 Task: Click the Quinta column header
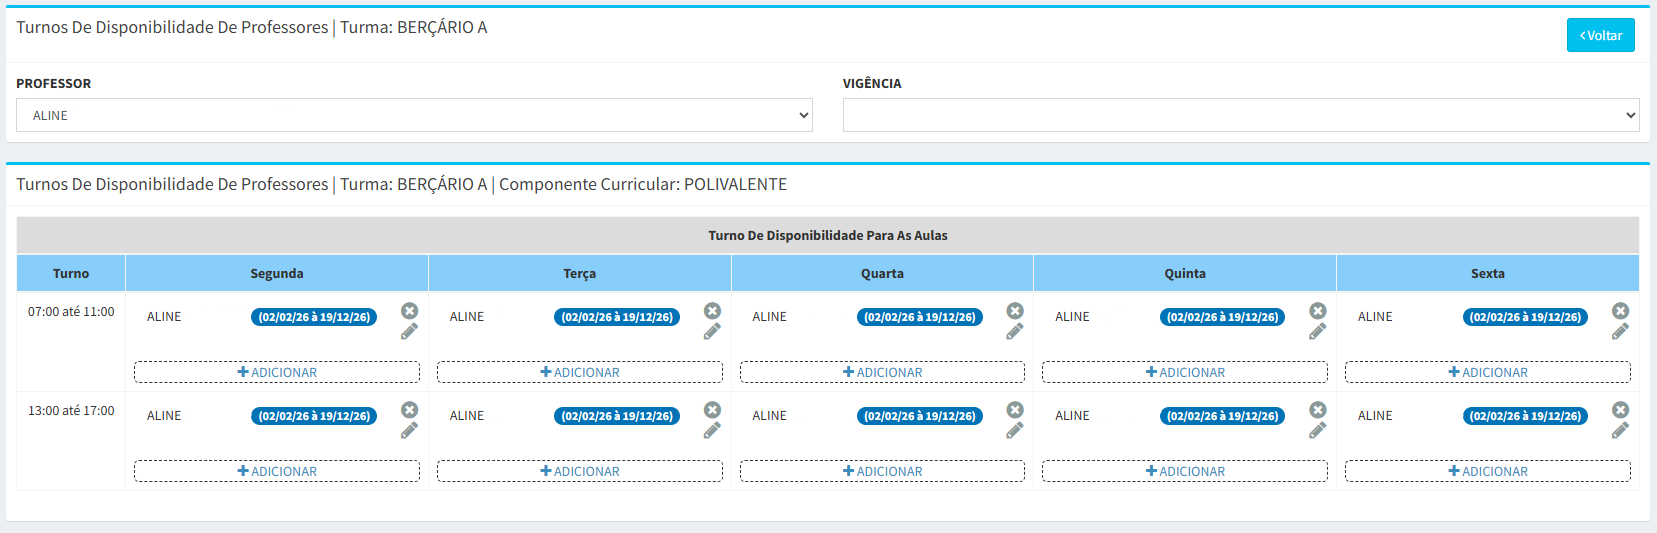coord(1184,273)
